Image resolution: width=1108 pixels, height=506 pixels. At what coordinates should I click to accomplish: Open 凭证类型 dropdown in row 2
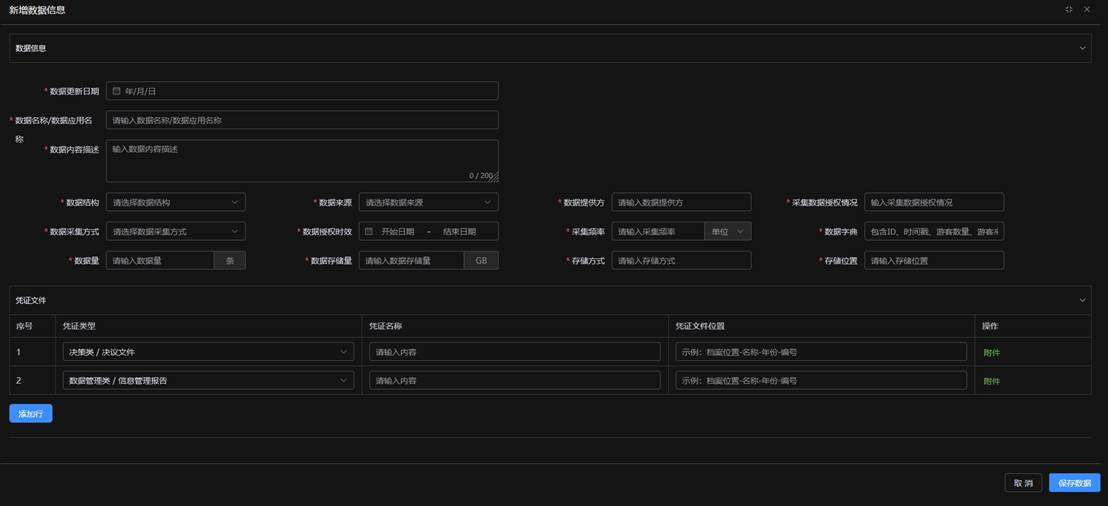207,381
